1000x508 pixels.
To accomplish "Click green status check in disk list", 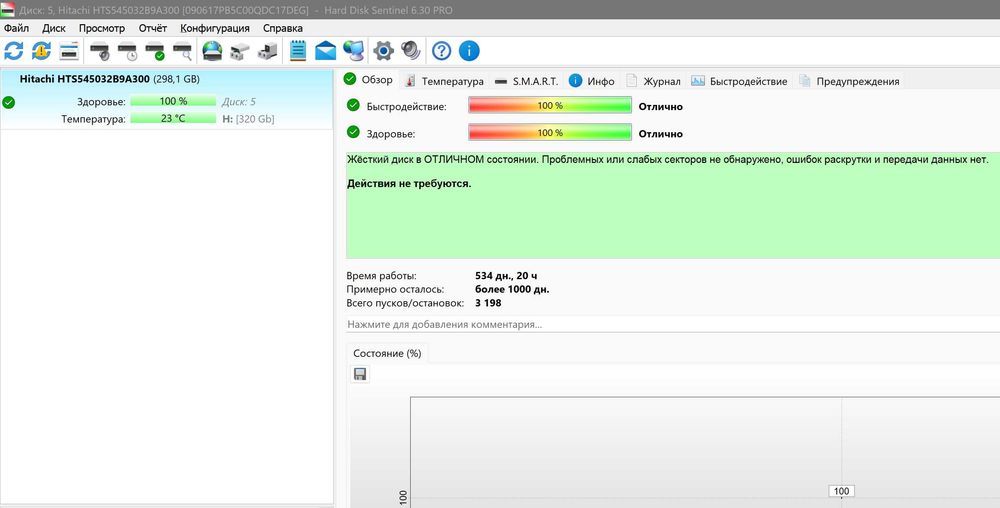I will tap(8, 102).
